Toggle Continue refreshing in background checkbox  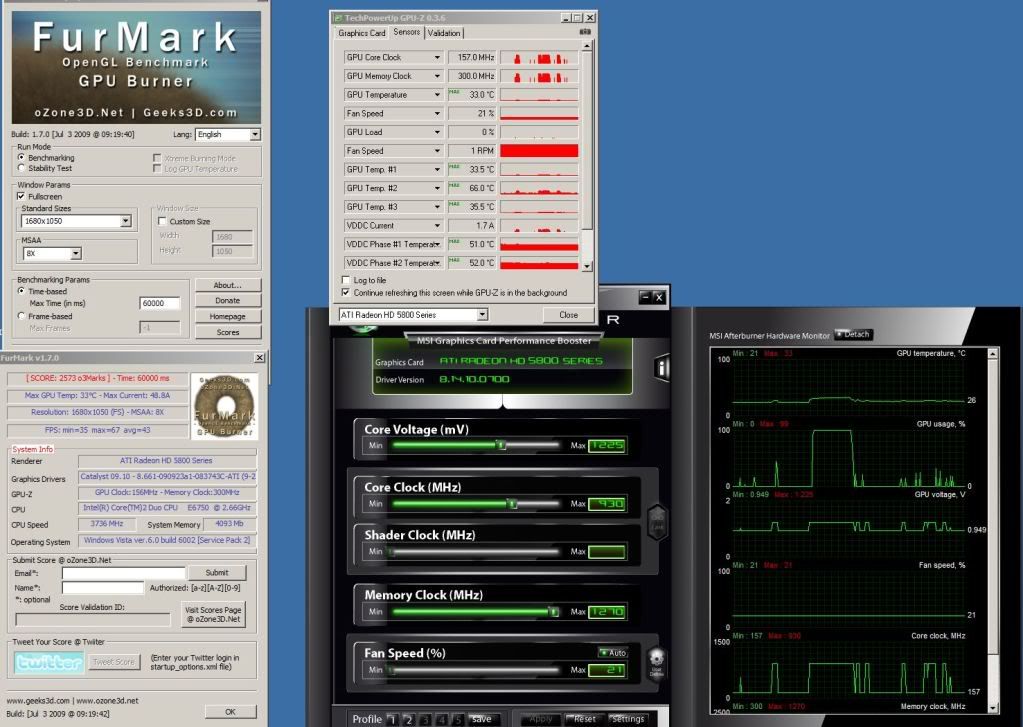pos(346,292)
